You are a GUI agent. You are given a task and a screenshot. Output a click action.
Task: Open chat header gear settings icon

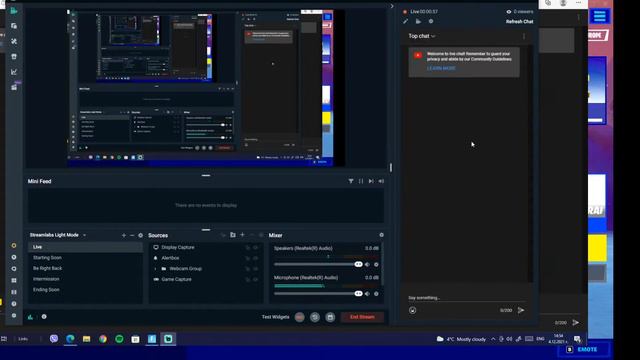coord(431,21)
